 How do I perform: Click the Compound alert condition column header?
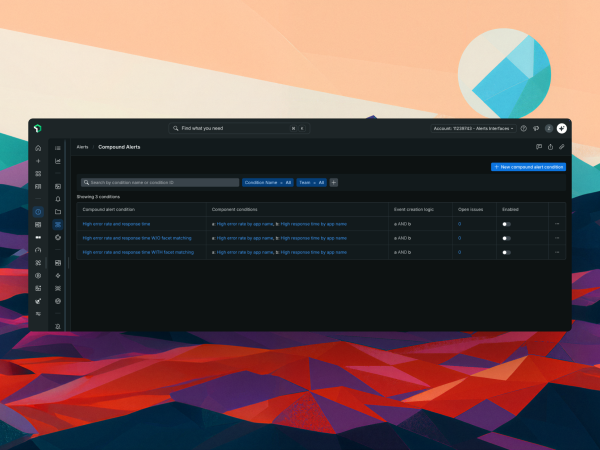coord(109,210)
